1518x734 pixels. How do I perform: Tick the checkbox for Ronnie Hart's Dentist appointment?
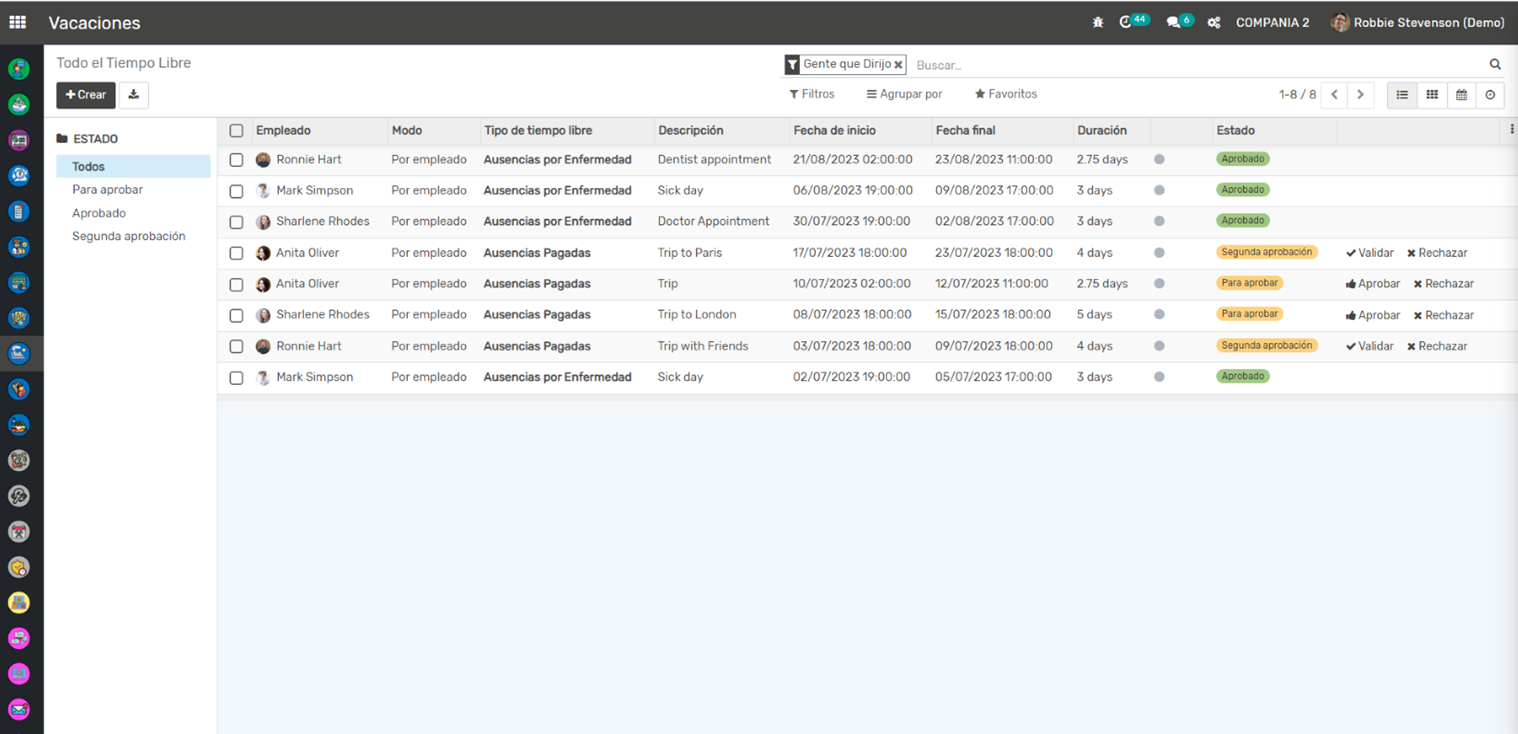(x=236, y=160)
